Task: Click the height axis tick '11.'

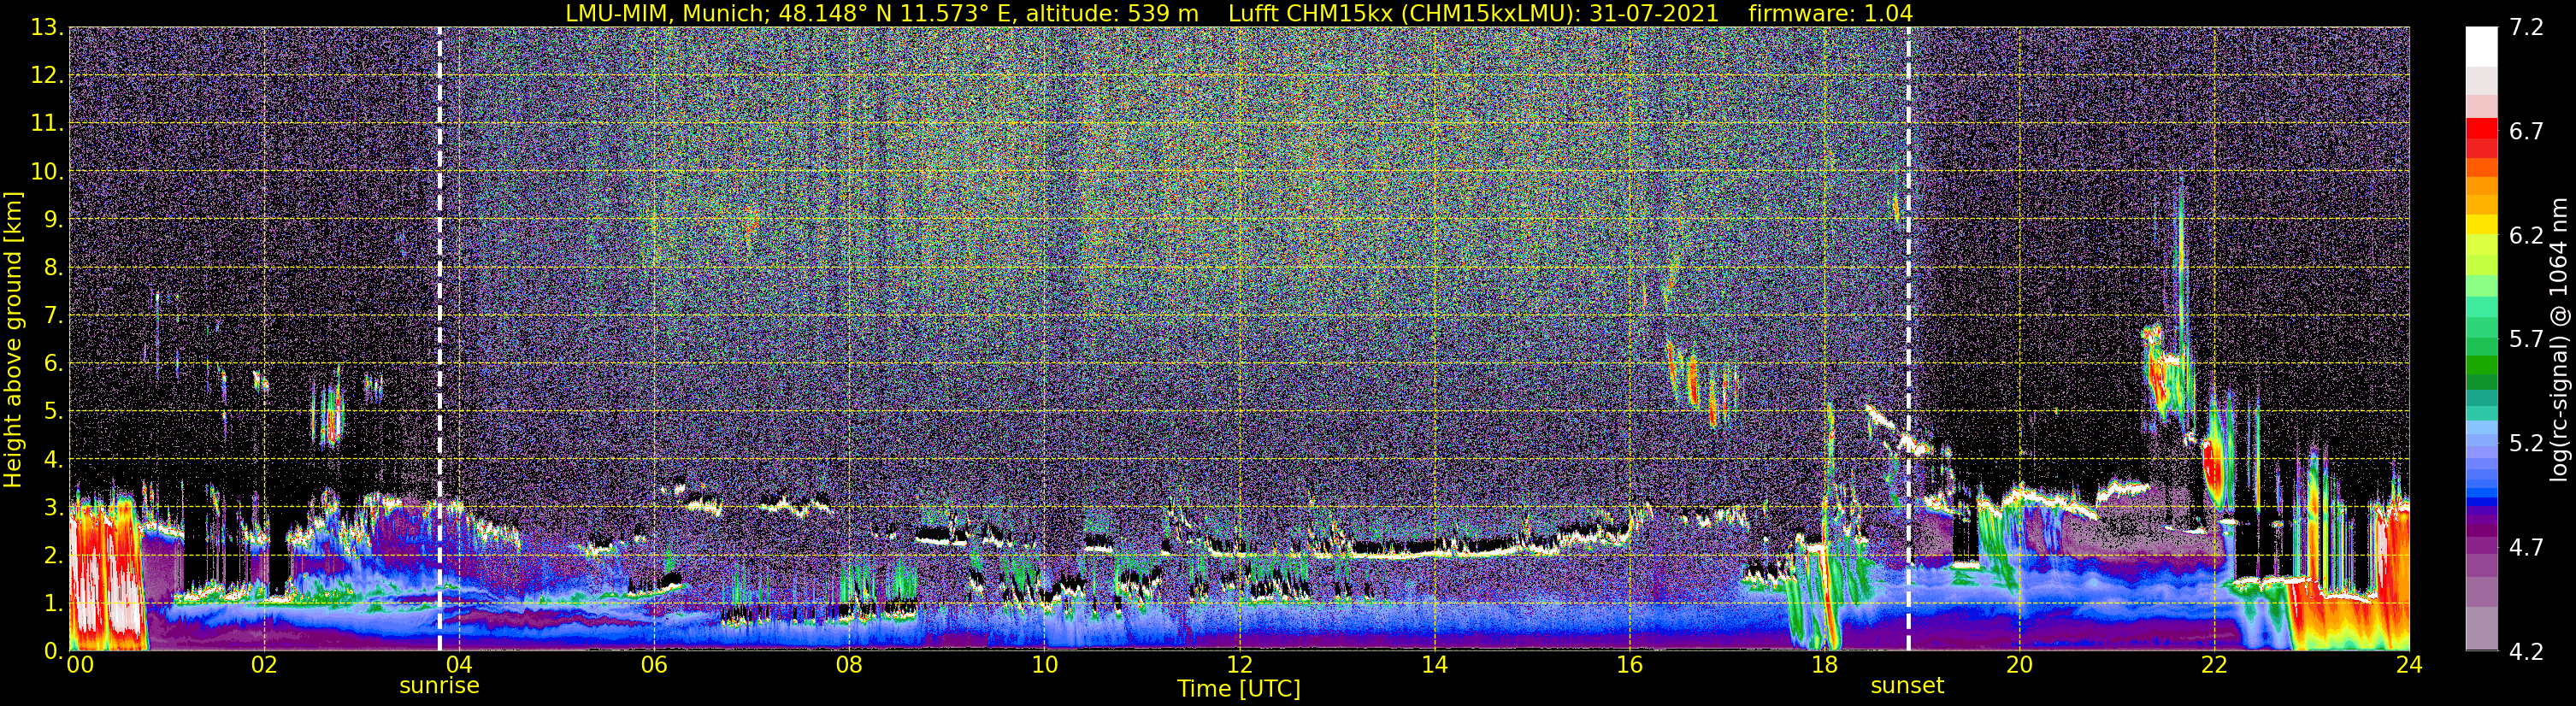Action: tap(47, 123)
